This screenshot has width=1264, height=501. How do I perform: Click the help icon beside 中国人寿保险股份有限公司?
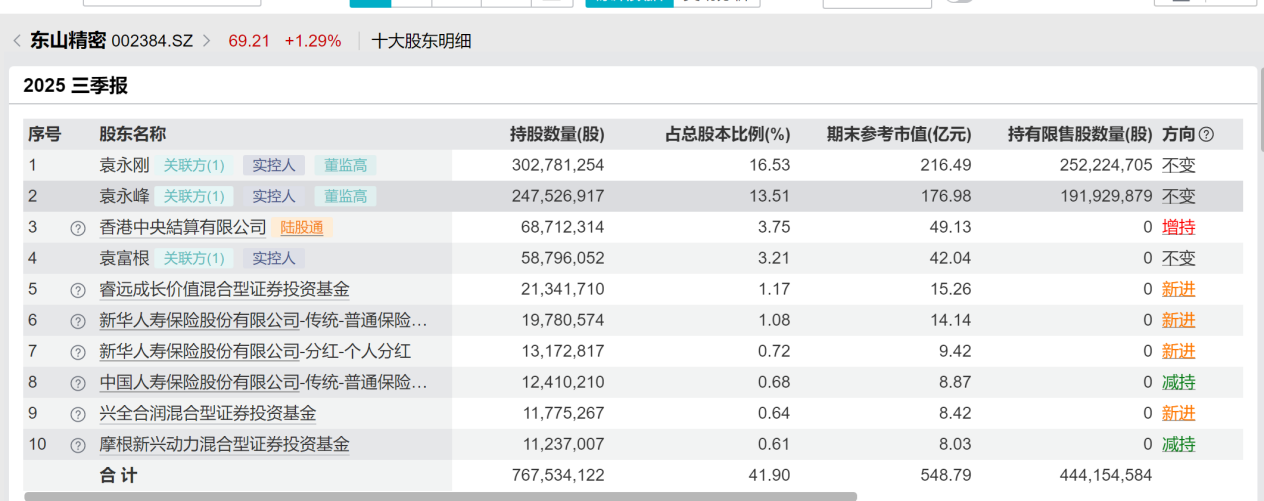click(78, 383)
